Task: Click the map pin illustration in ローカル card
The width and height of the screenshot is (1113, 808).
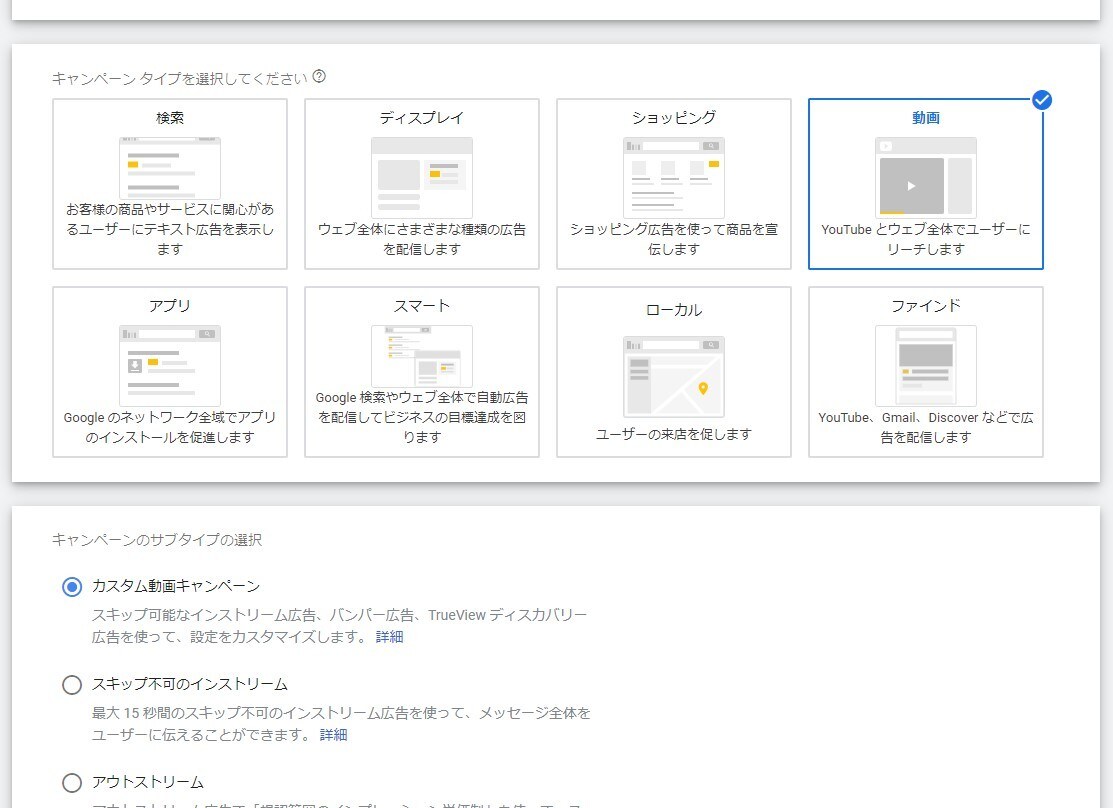Action: coord(674,376)
